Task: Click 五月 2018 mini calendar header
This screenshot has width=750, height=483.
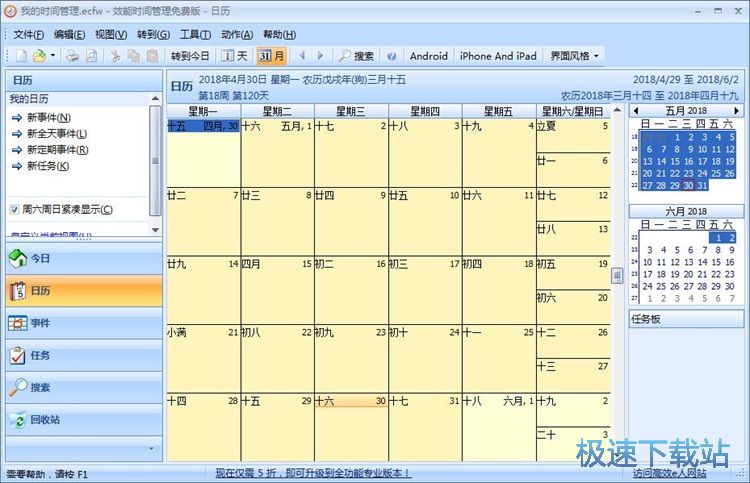Action: [x=686, y=110]
